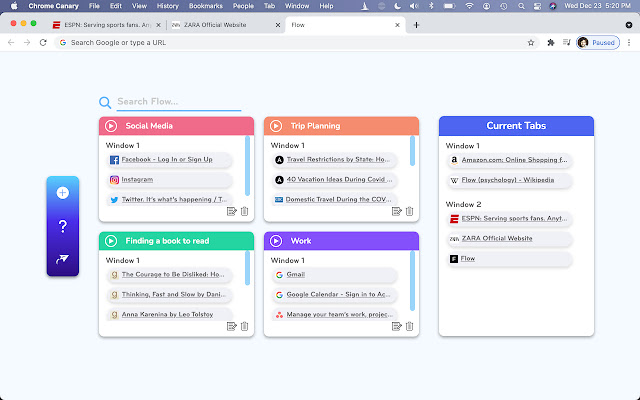
Task: Open Domestic Travel During the COVID link
Action: click(338, 199)
